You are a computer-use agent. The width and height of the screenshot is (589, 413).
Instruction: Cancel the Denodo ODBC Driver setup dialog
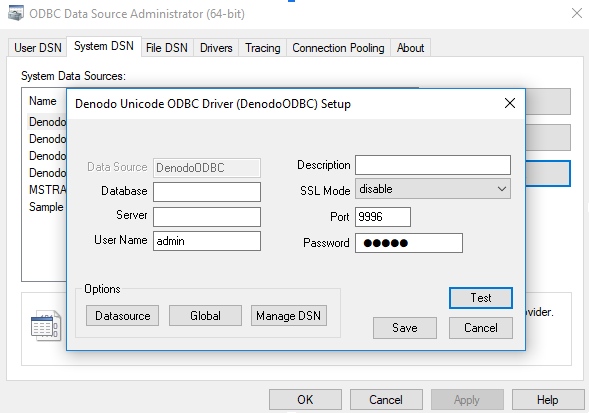(480, 328)
